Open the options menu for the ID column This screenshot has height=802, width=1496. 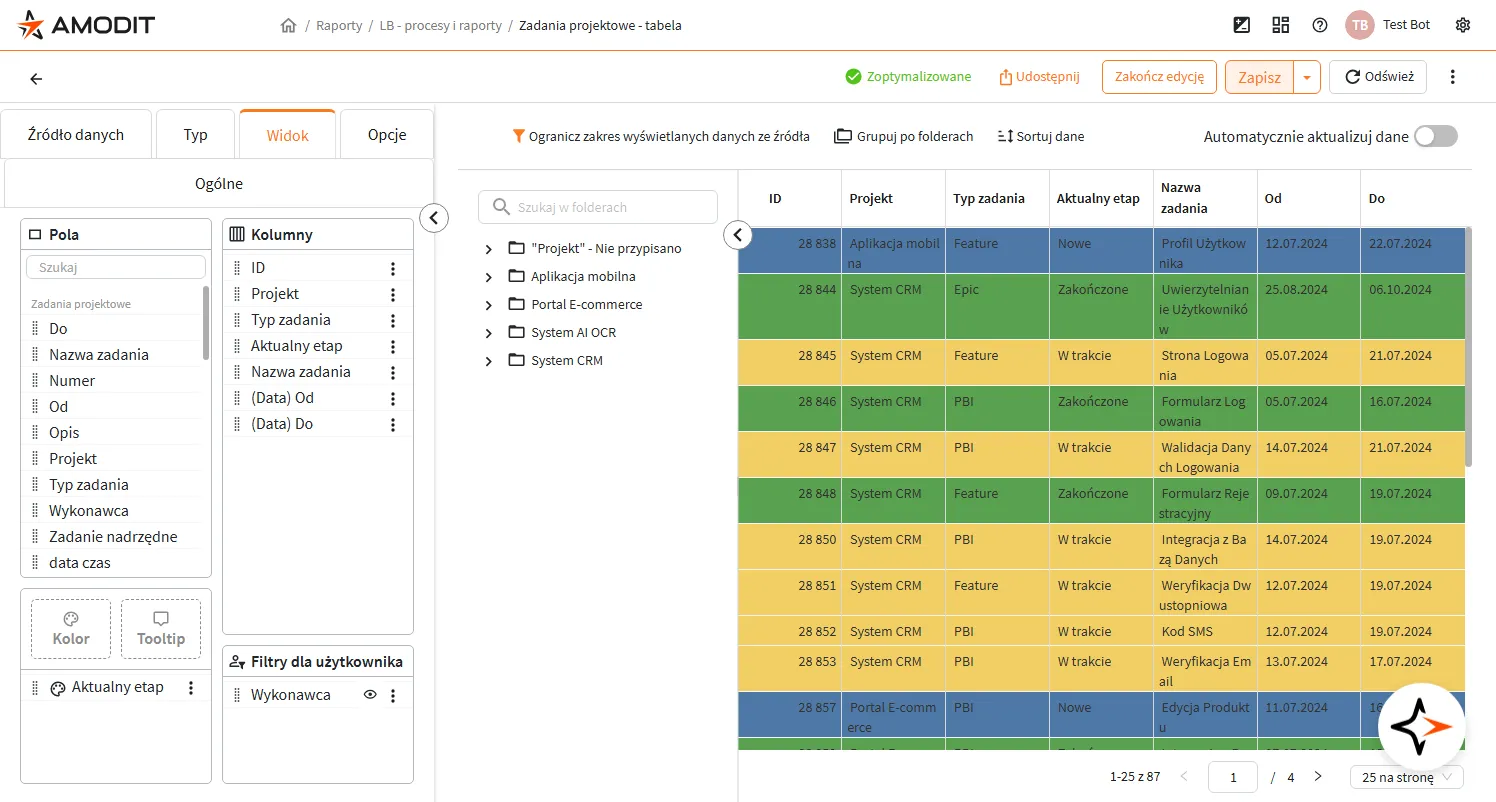point(393,268)
